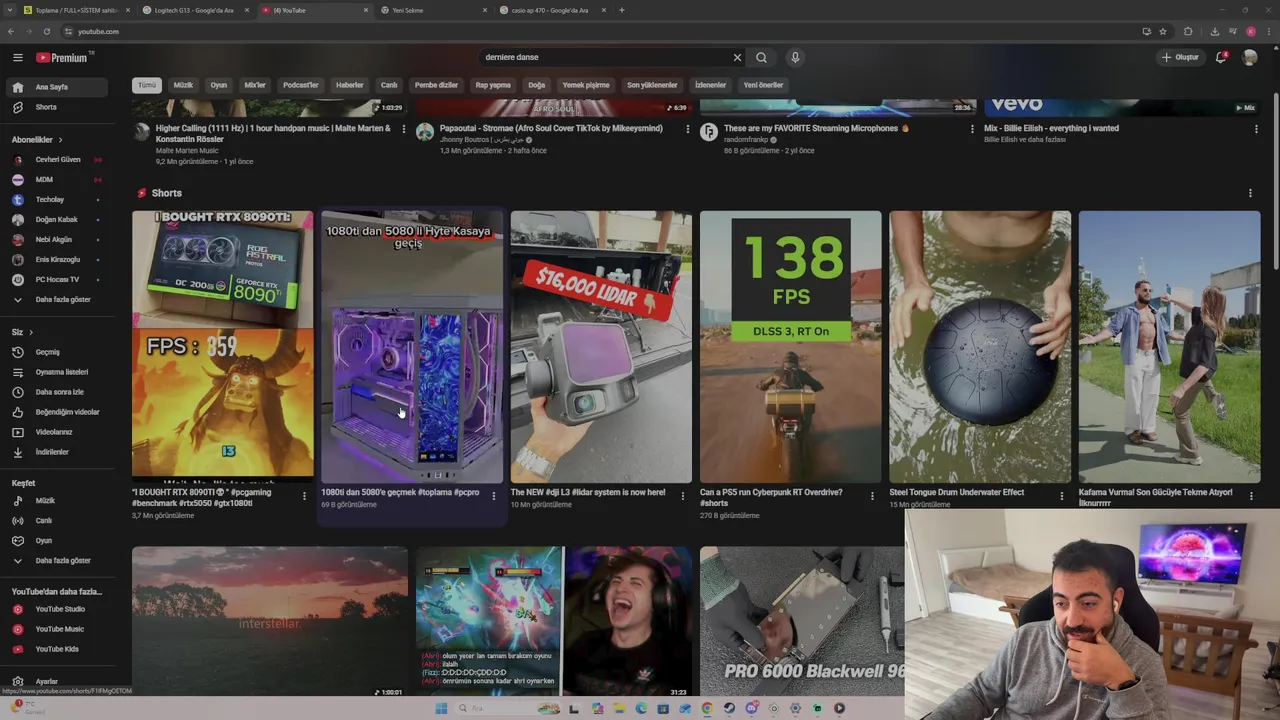
Task: Play the Steel Tongue Drum short
Action: (x=980, y=347)
